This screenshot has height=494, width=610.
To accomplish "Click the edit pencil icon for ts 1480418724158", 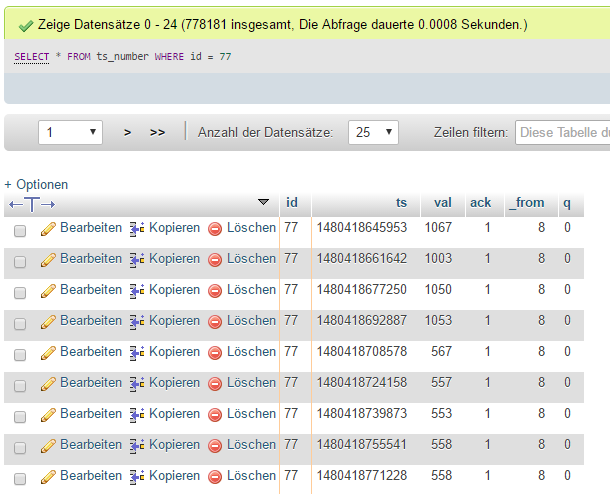I will click(x=48, y=384).
